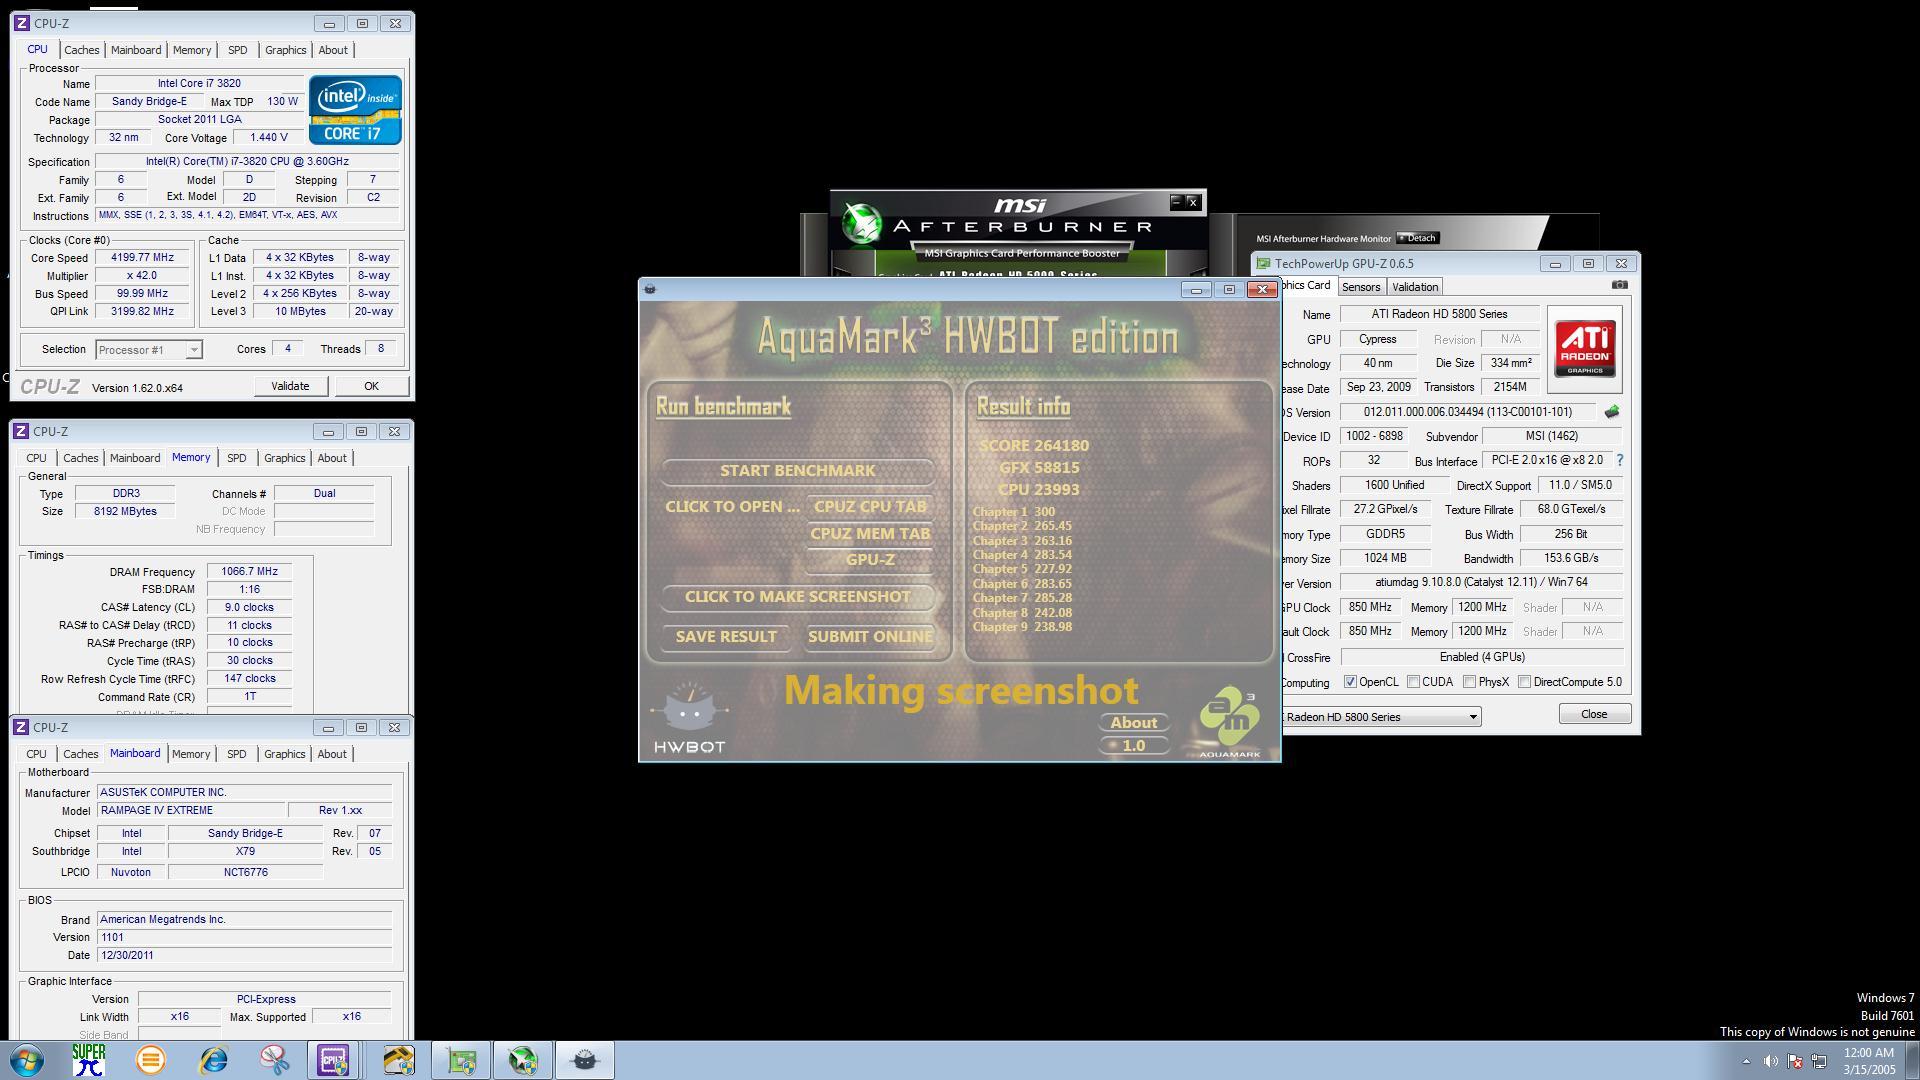Open the taskbar clock and date
The image size is (1920, 1080).
coord(1868,1061)
